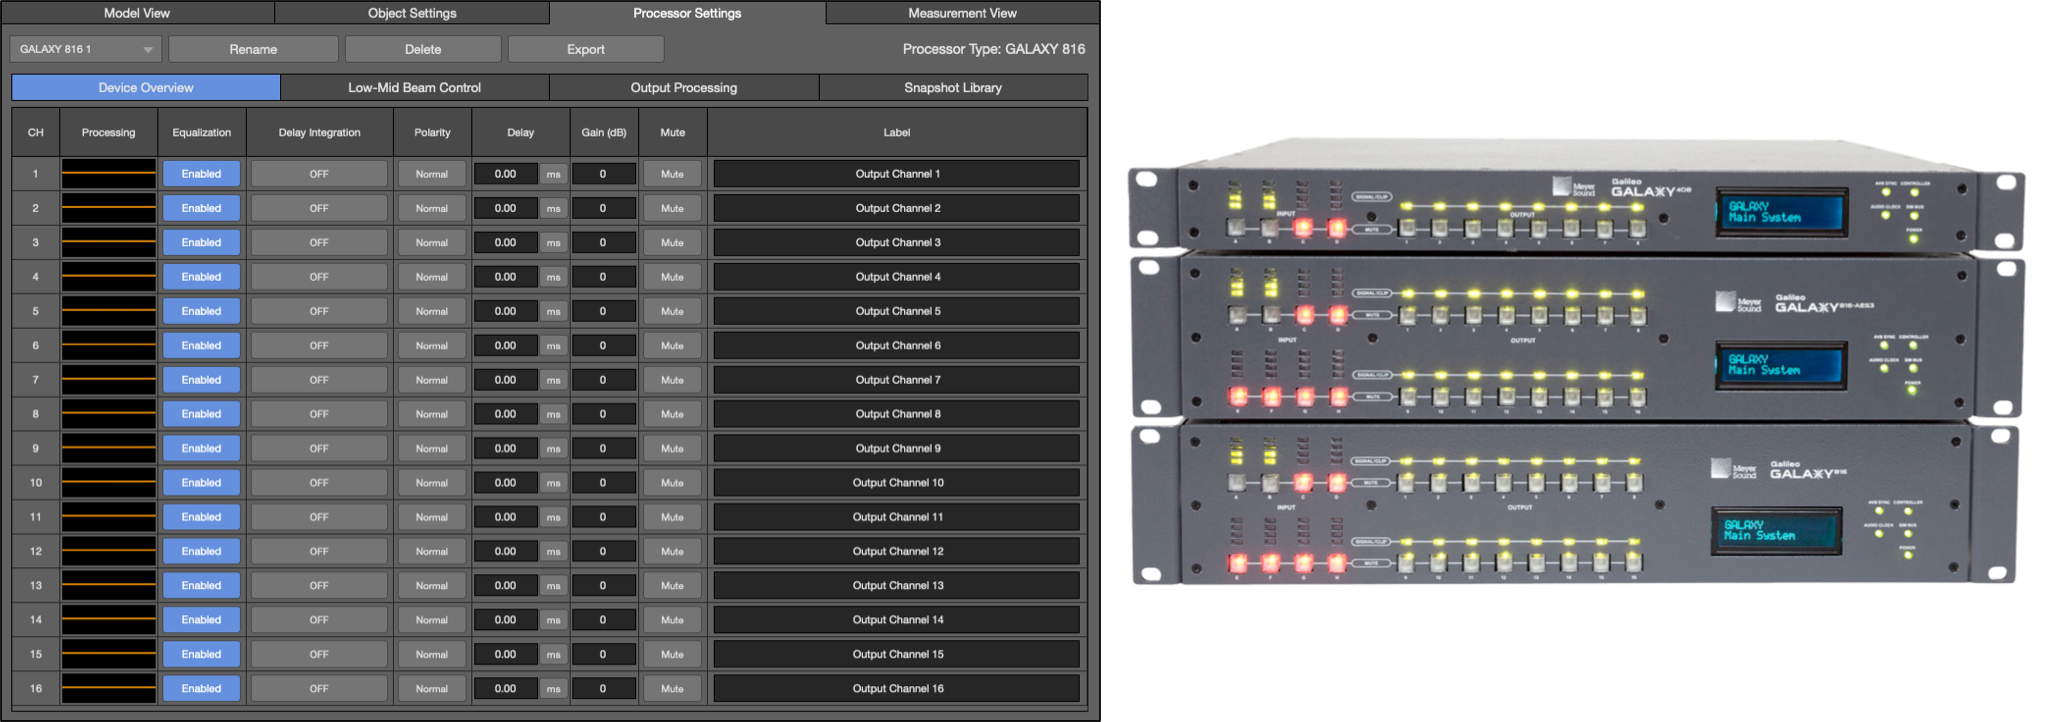This screenshot has height=722, width=2046.
Task: Click the Rename button
Action: click(253, 49)
